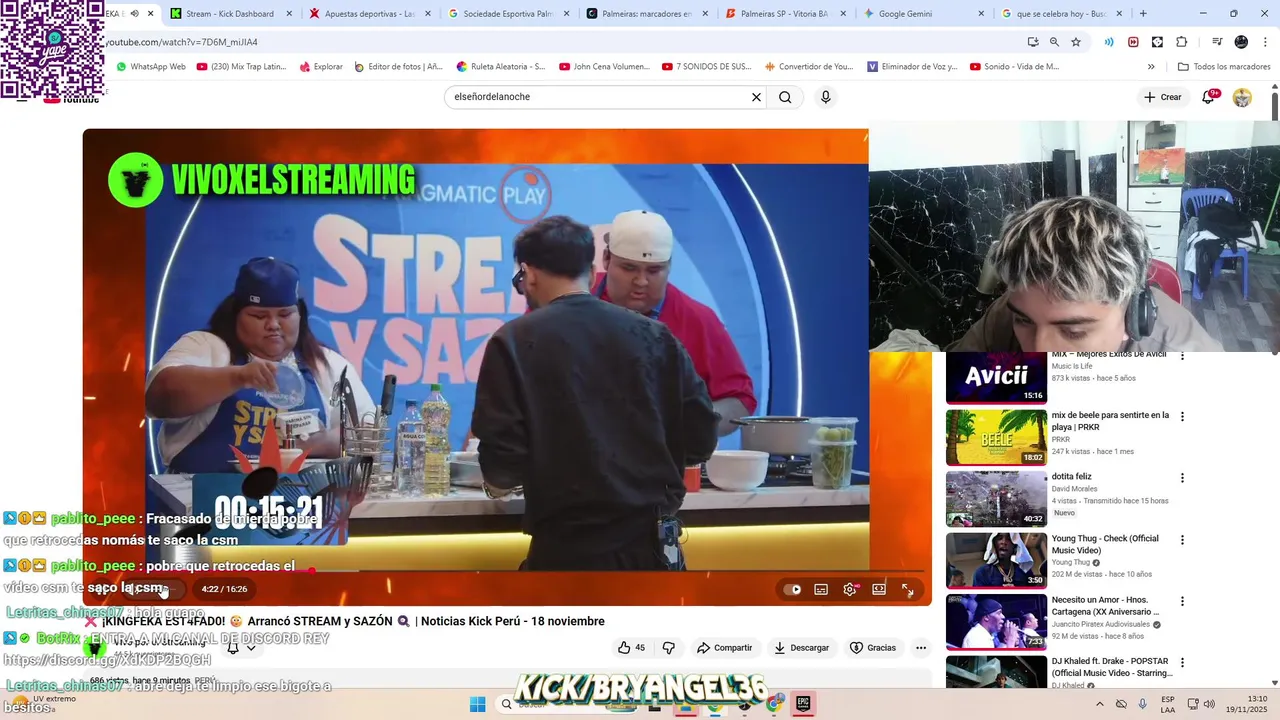Open Chrome profile avatar

coord(1241,42)
